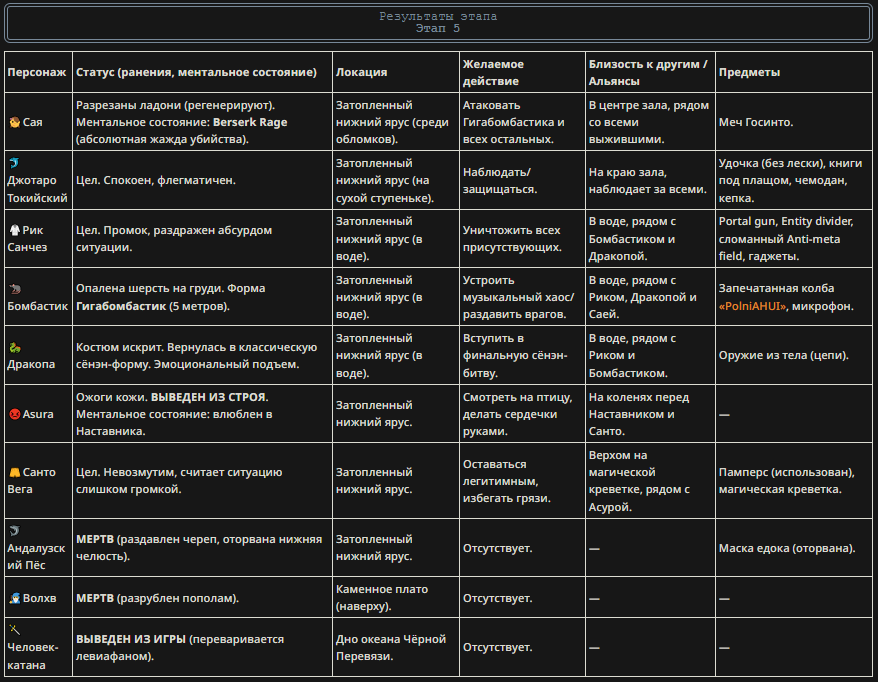Click the wizard icon beside Волхв

click(15, 598)
